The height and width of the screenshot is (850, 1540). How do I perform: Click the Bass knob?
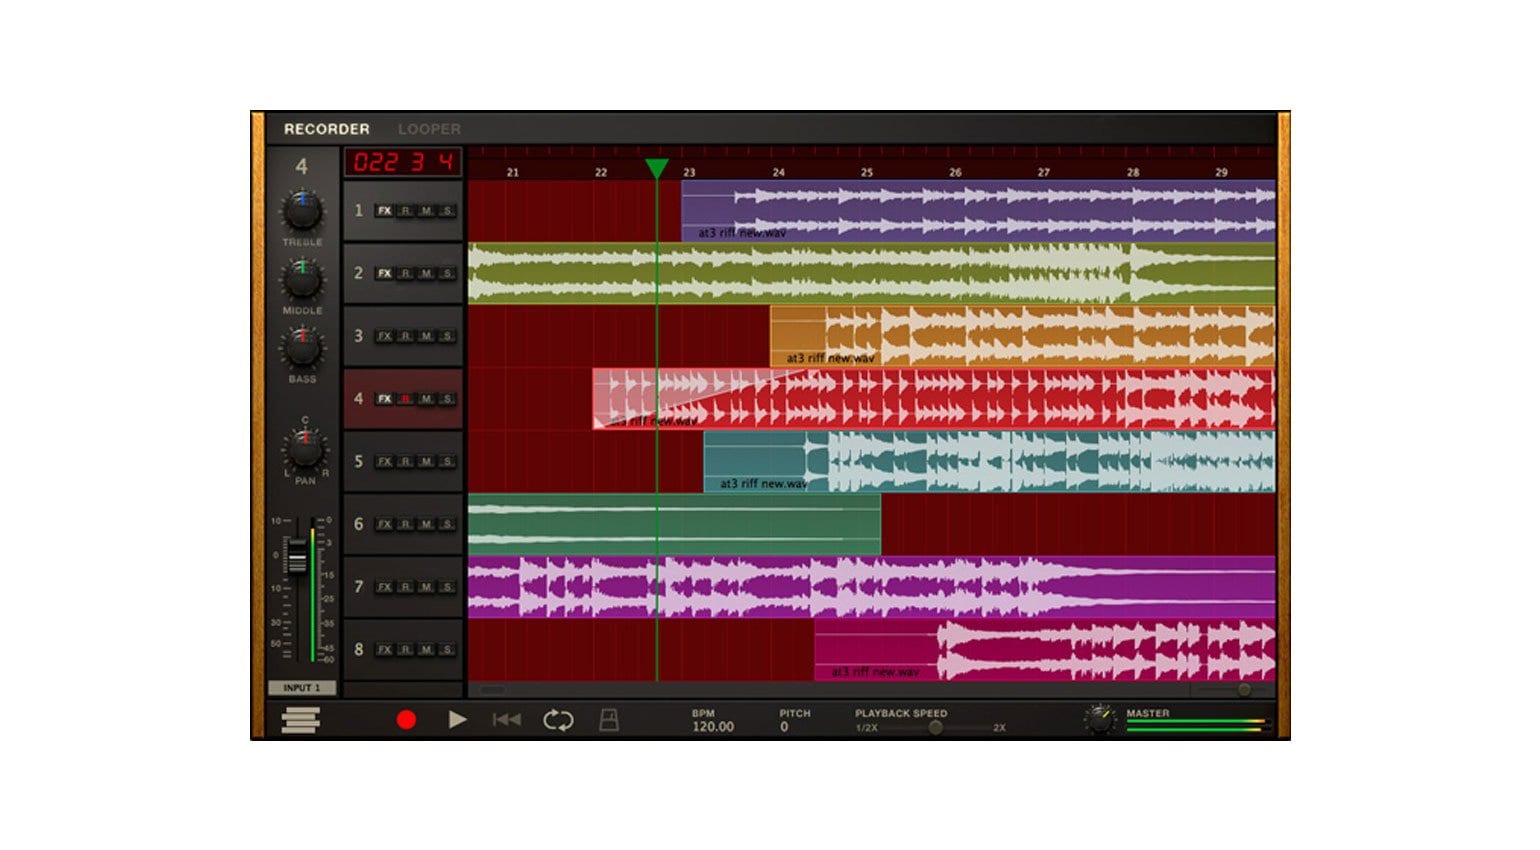pyautogui.click(x=302, y=348)
